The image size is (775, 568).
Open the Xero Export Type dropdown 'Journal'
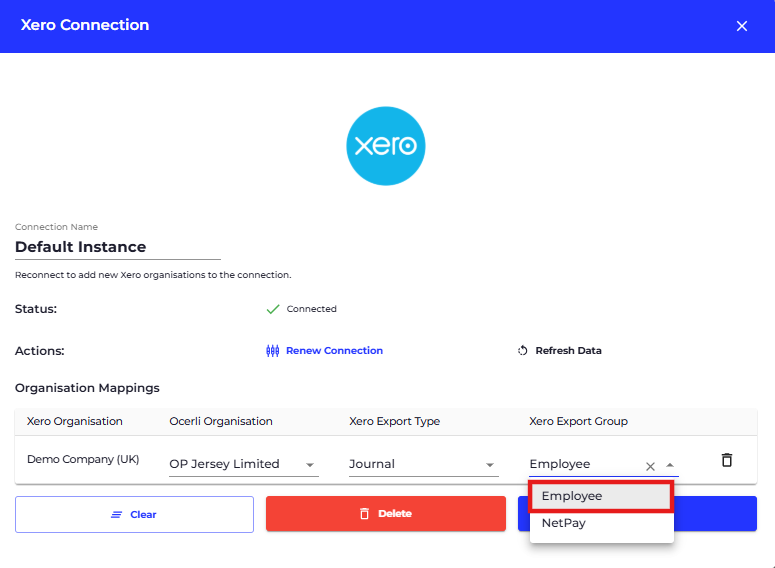pyautogui.click(x=424, y=464)
